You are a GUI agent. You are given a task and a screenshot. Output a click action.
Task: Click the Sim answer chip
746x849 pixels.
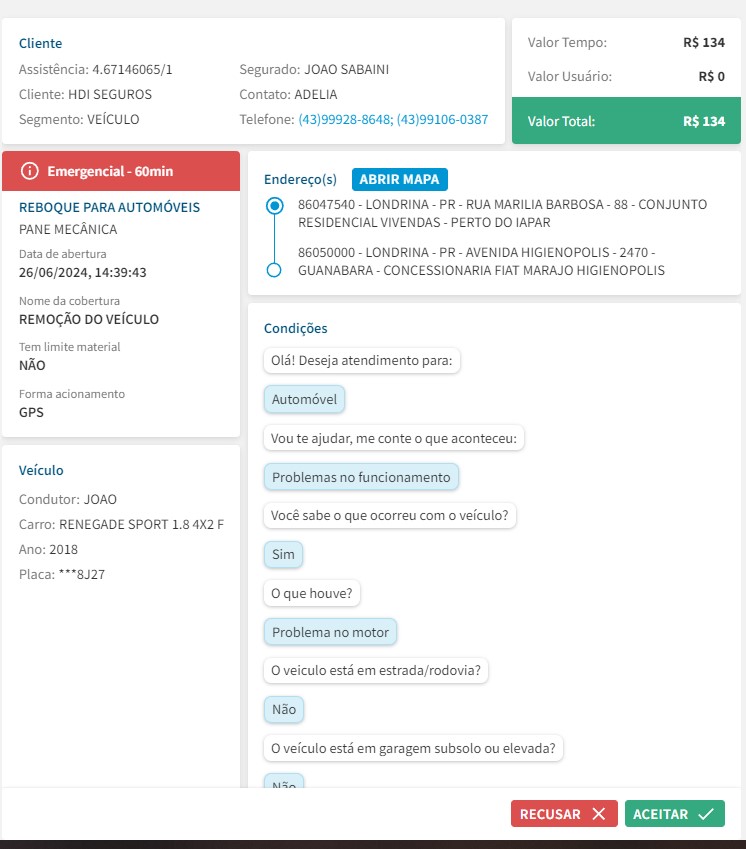[283, 554]
